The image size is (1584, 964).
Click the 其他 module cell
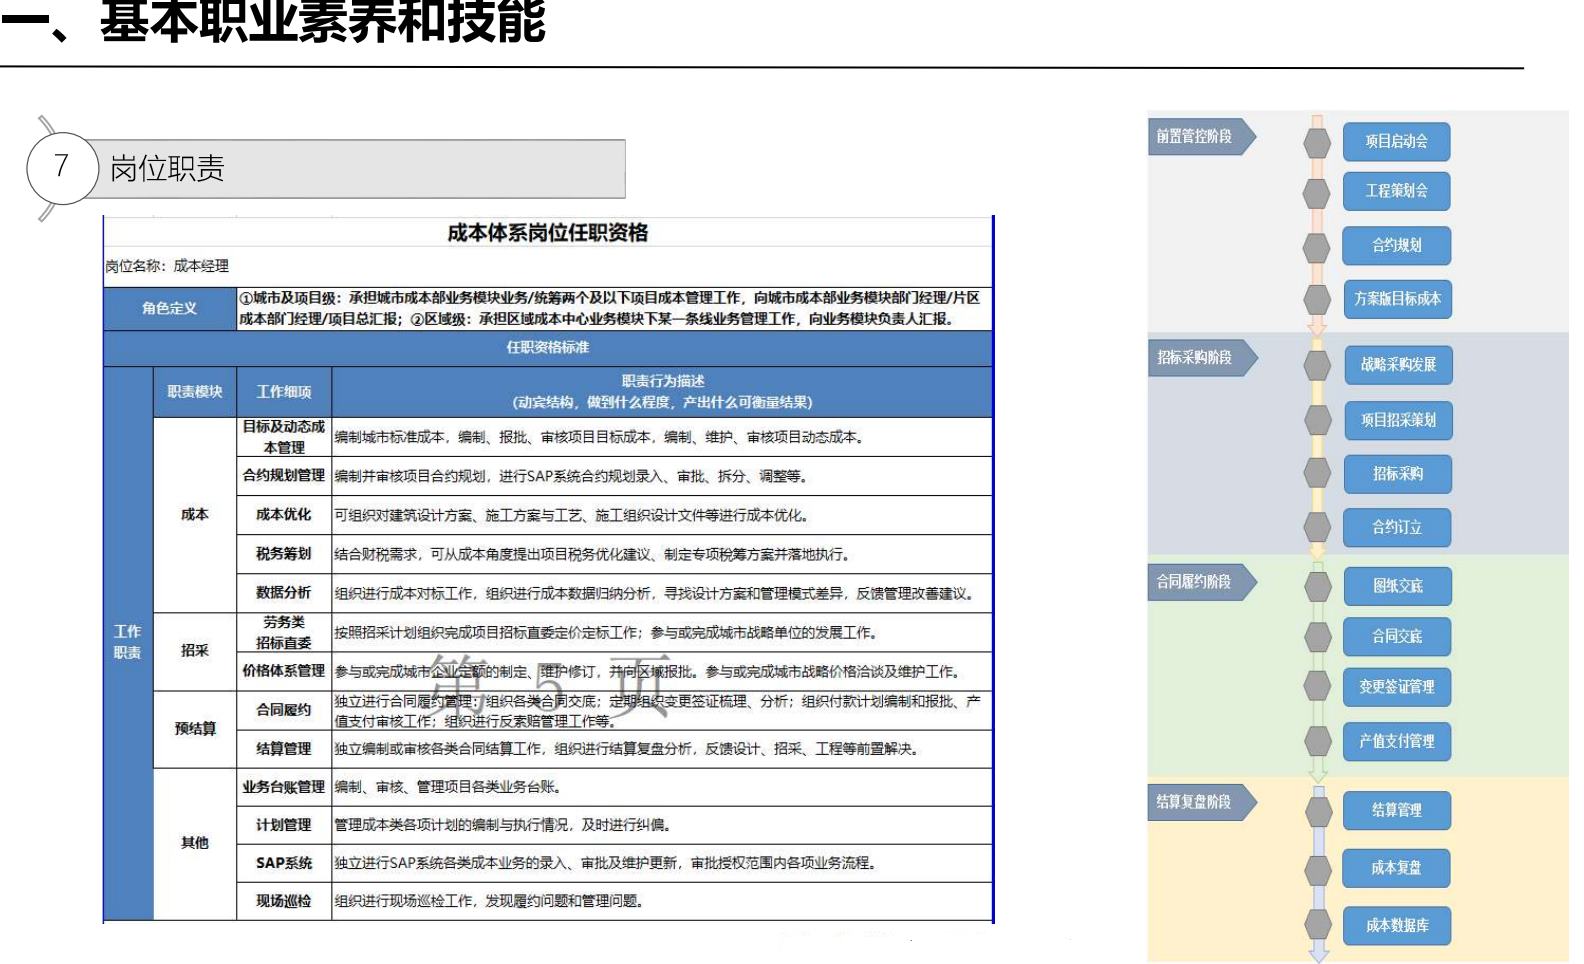click(195, 843)
